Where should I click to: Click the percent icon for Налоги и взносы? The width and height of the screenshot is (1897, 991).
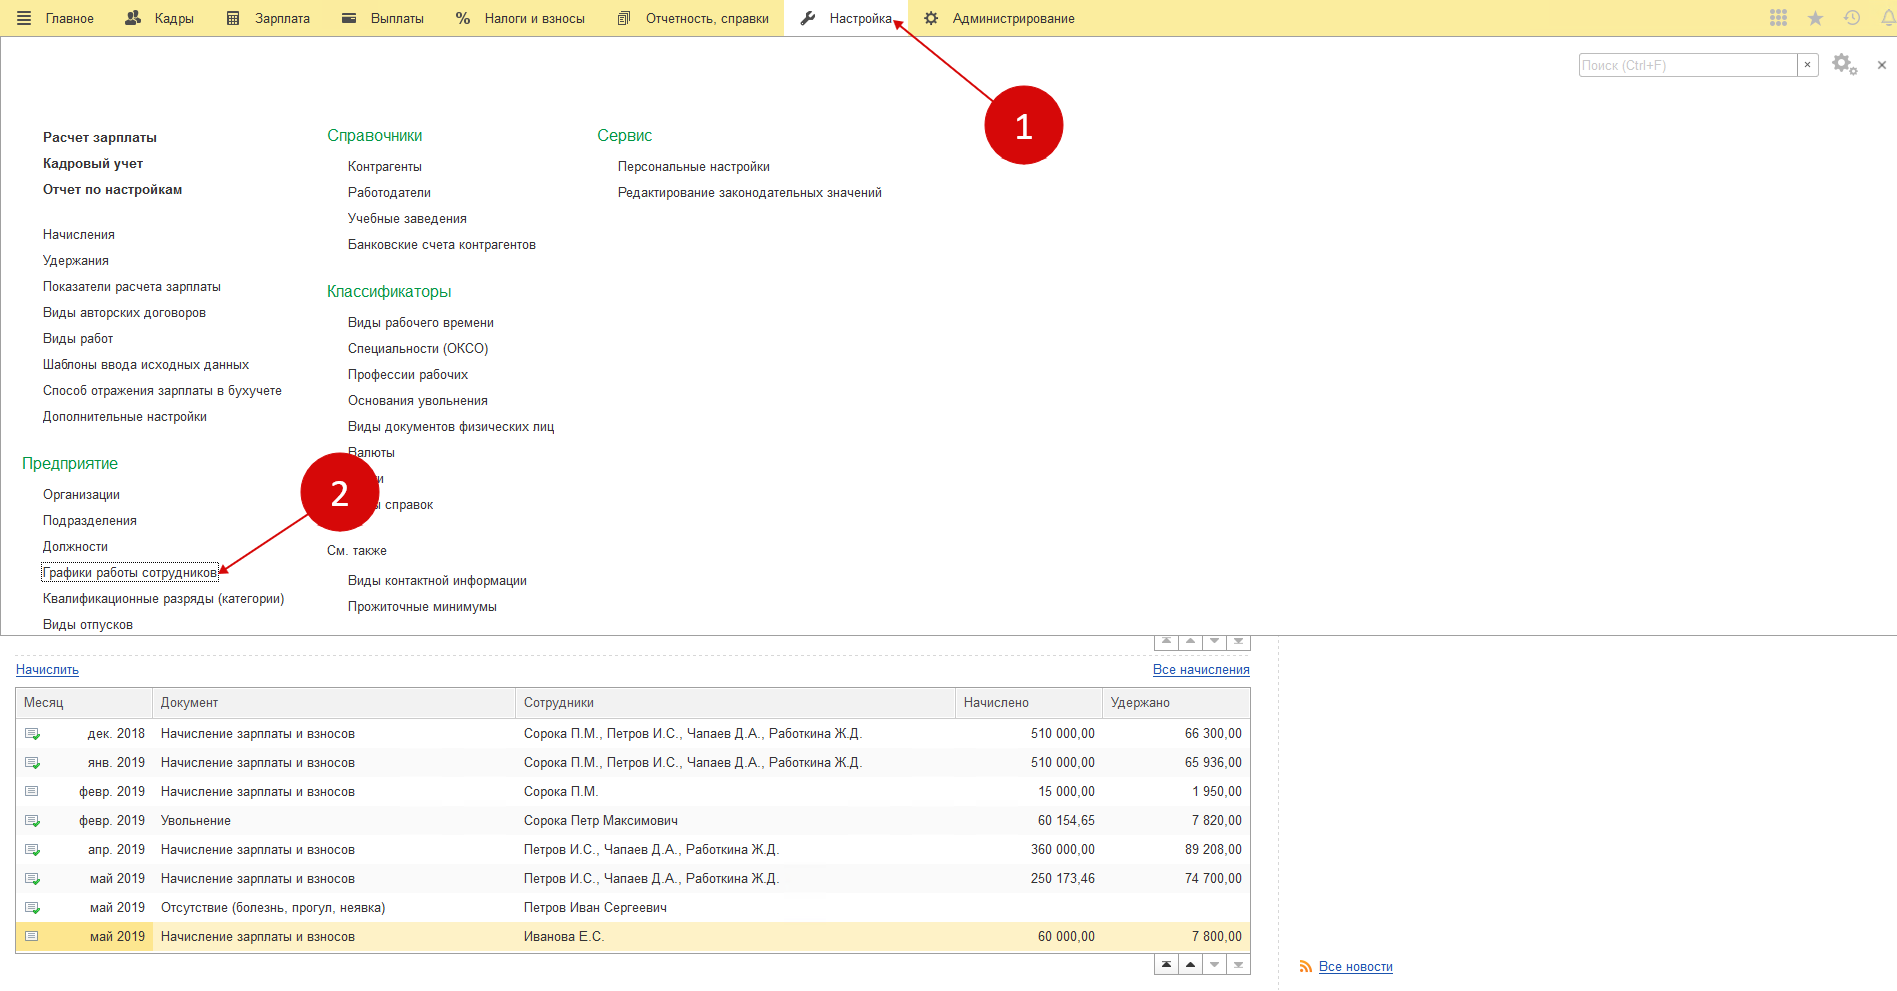click(463, 18)
